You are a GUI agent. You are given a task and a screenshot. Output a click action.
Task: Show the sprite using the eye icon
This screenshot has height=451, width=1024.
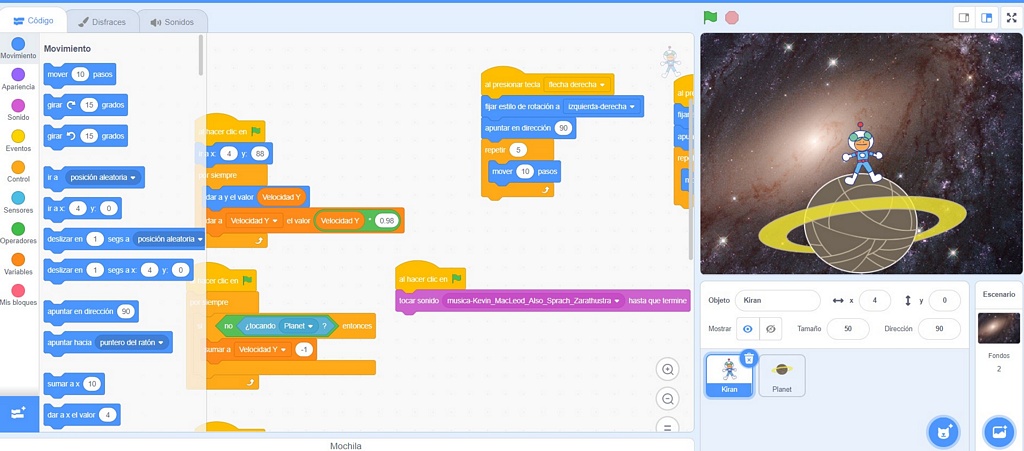click(x=747, y=329)
